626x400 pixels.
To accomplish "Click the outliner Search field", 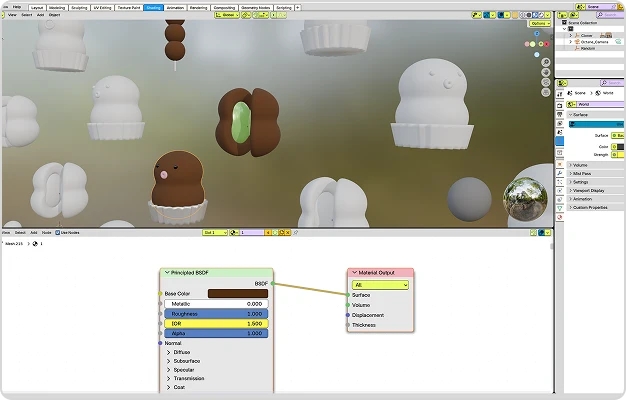I will pos(610,15).
